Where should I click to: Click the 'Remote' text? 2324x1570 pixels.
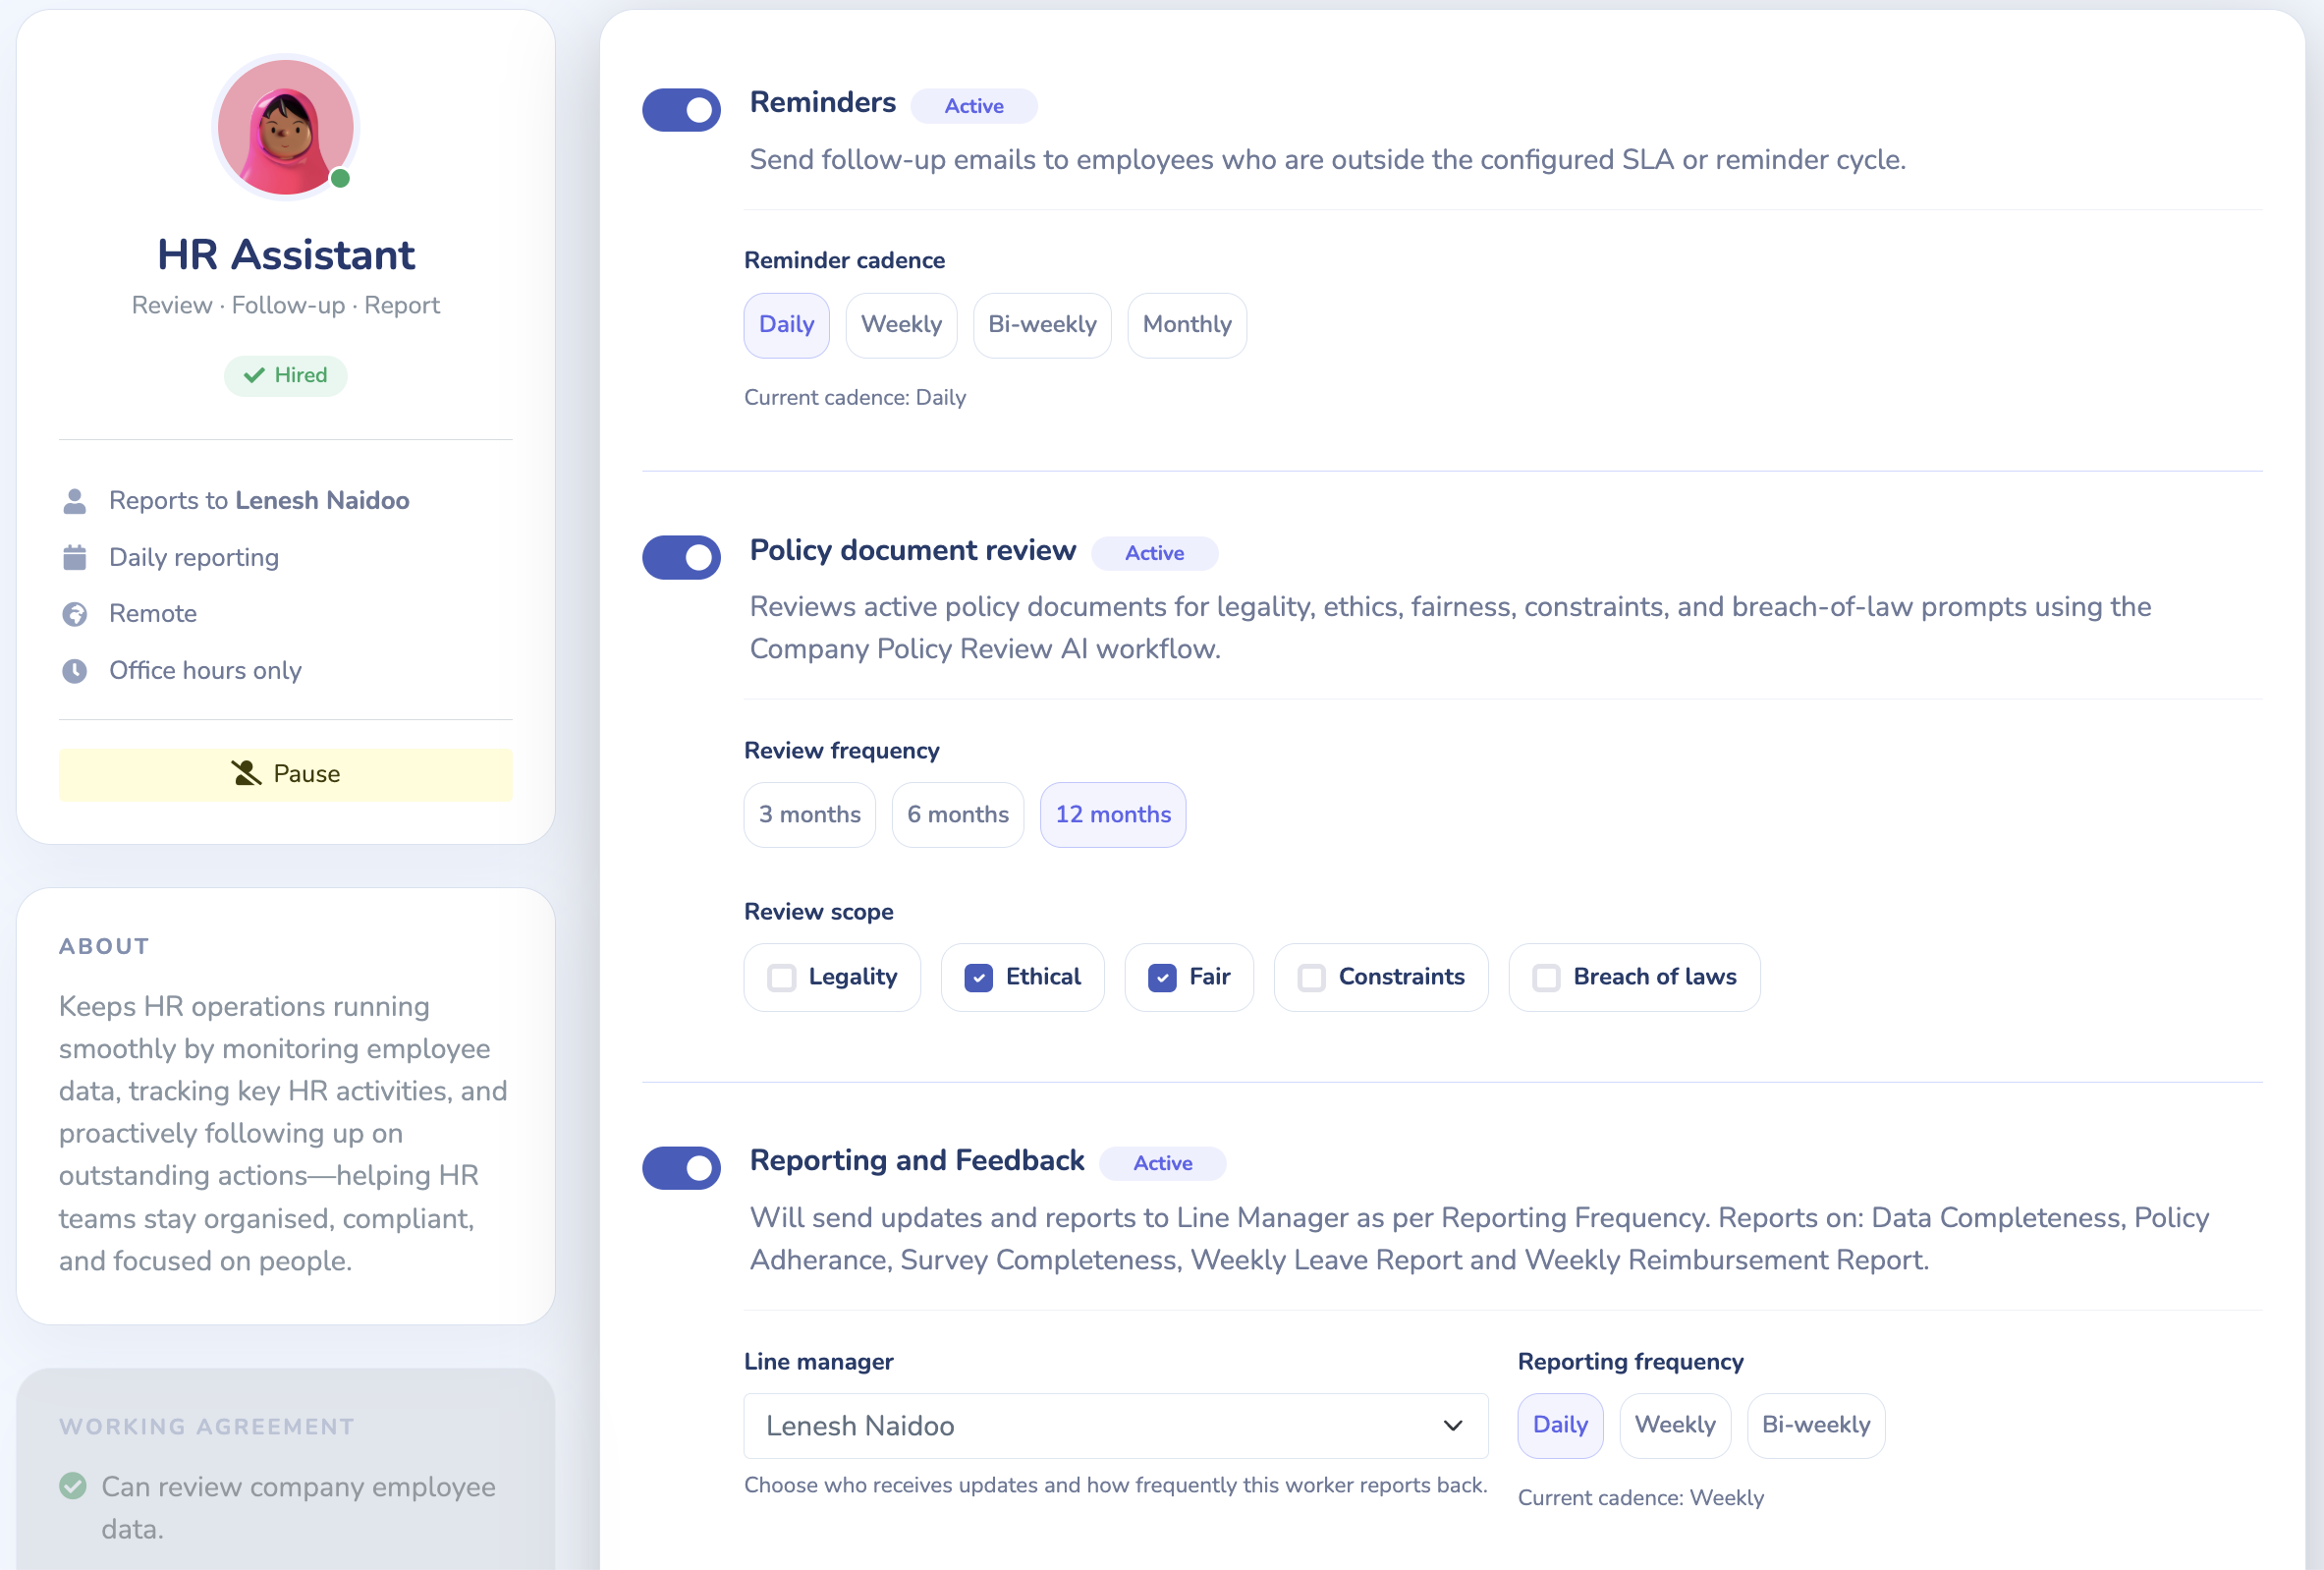(153, 614)
